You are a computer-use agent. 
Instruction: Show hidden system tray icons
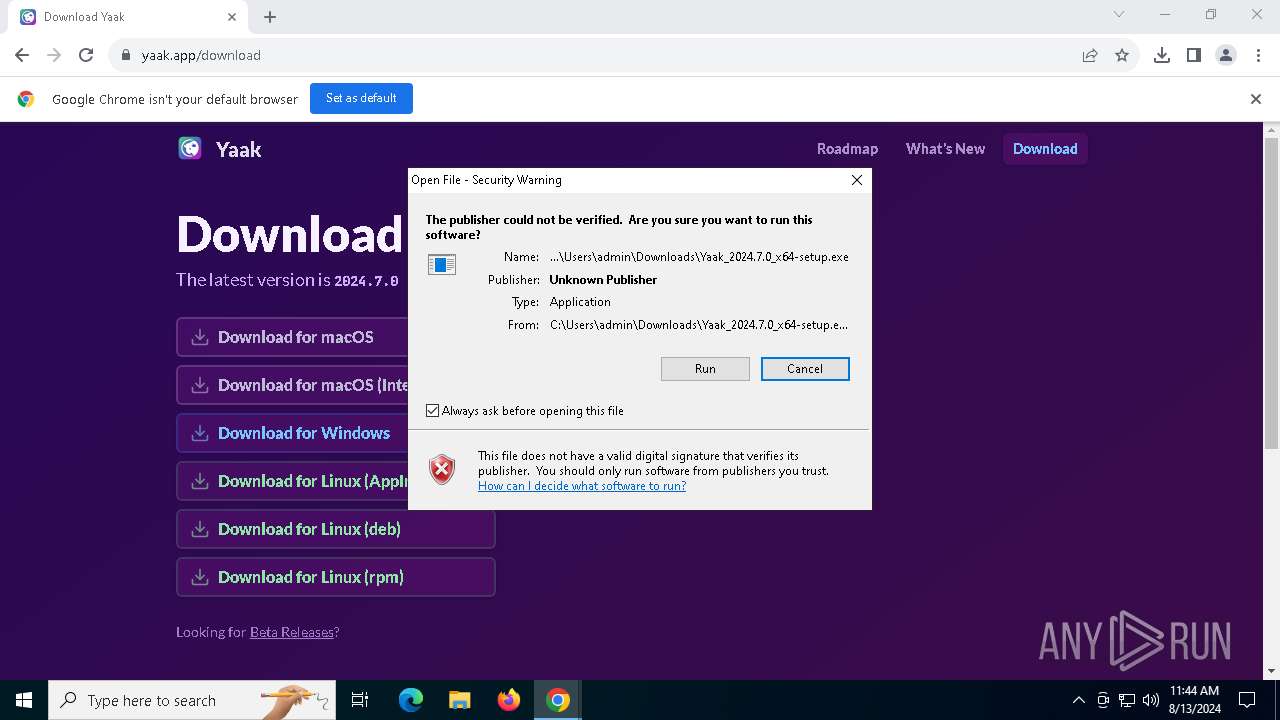(1078, 700)
